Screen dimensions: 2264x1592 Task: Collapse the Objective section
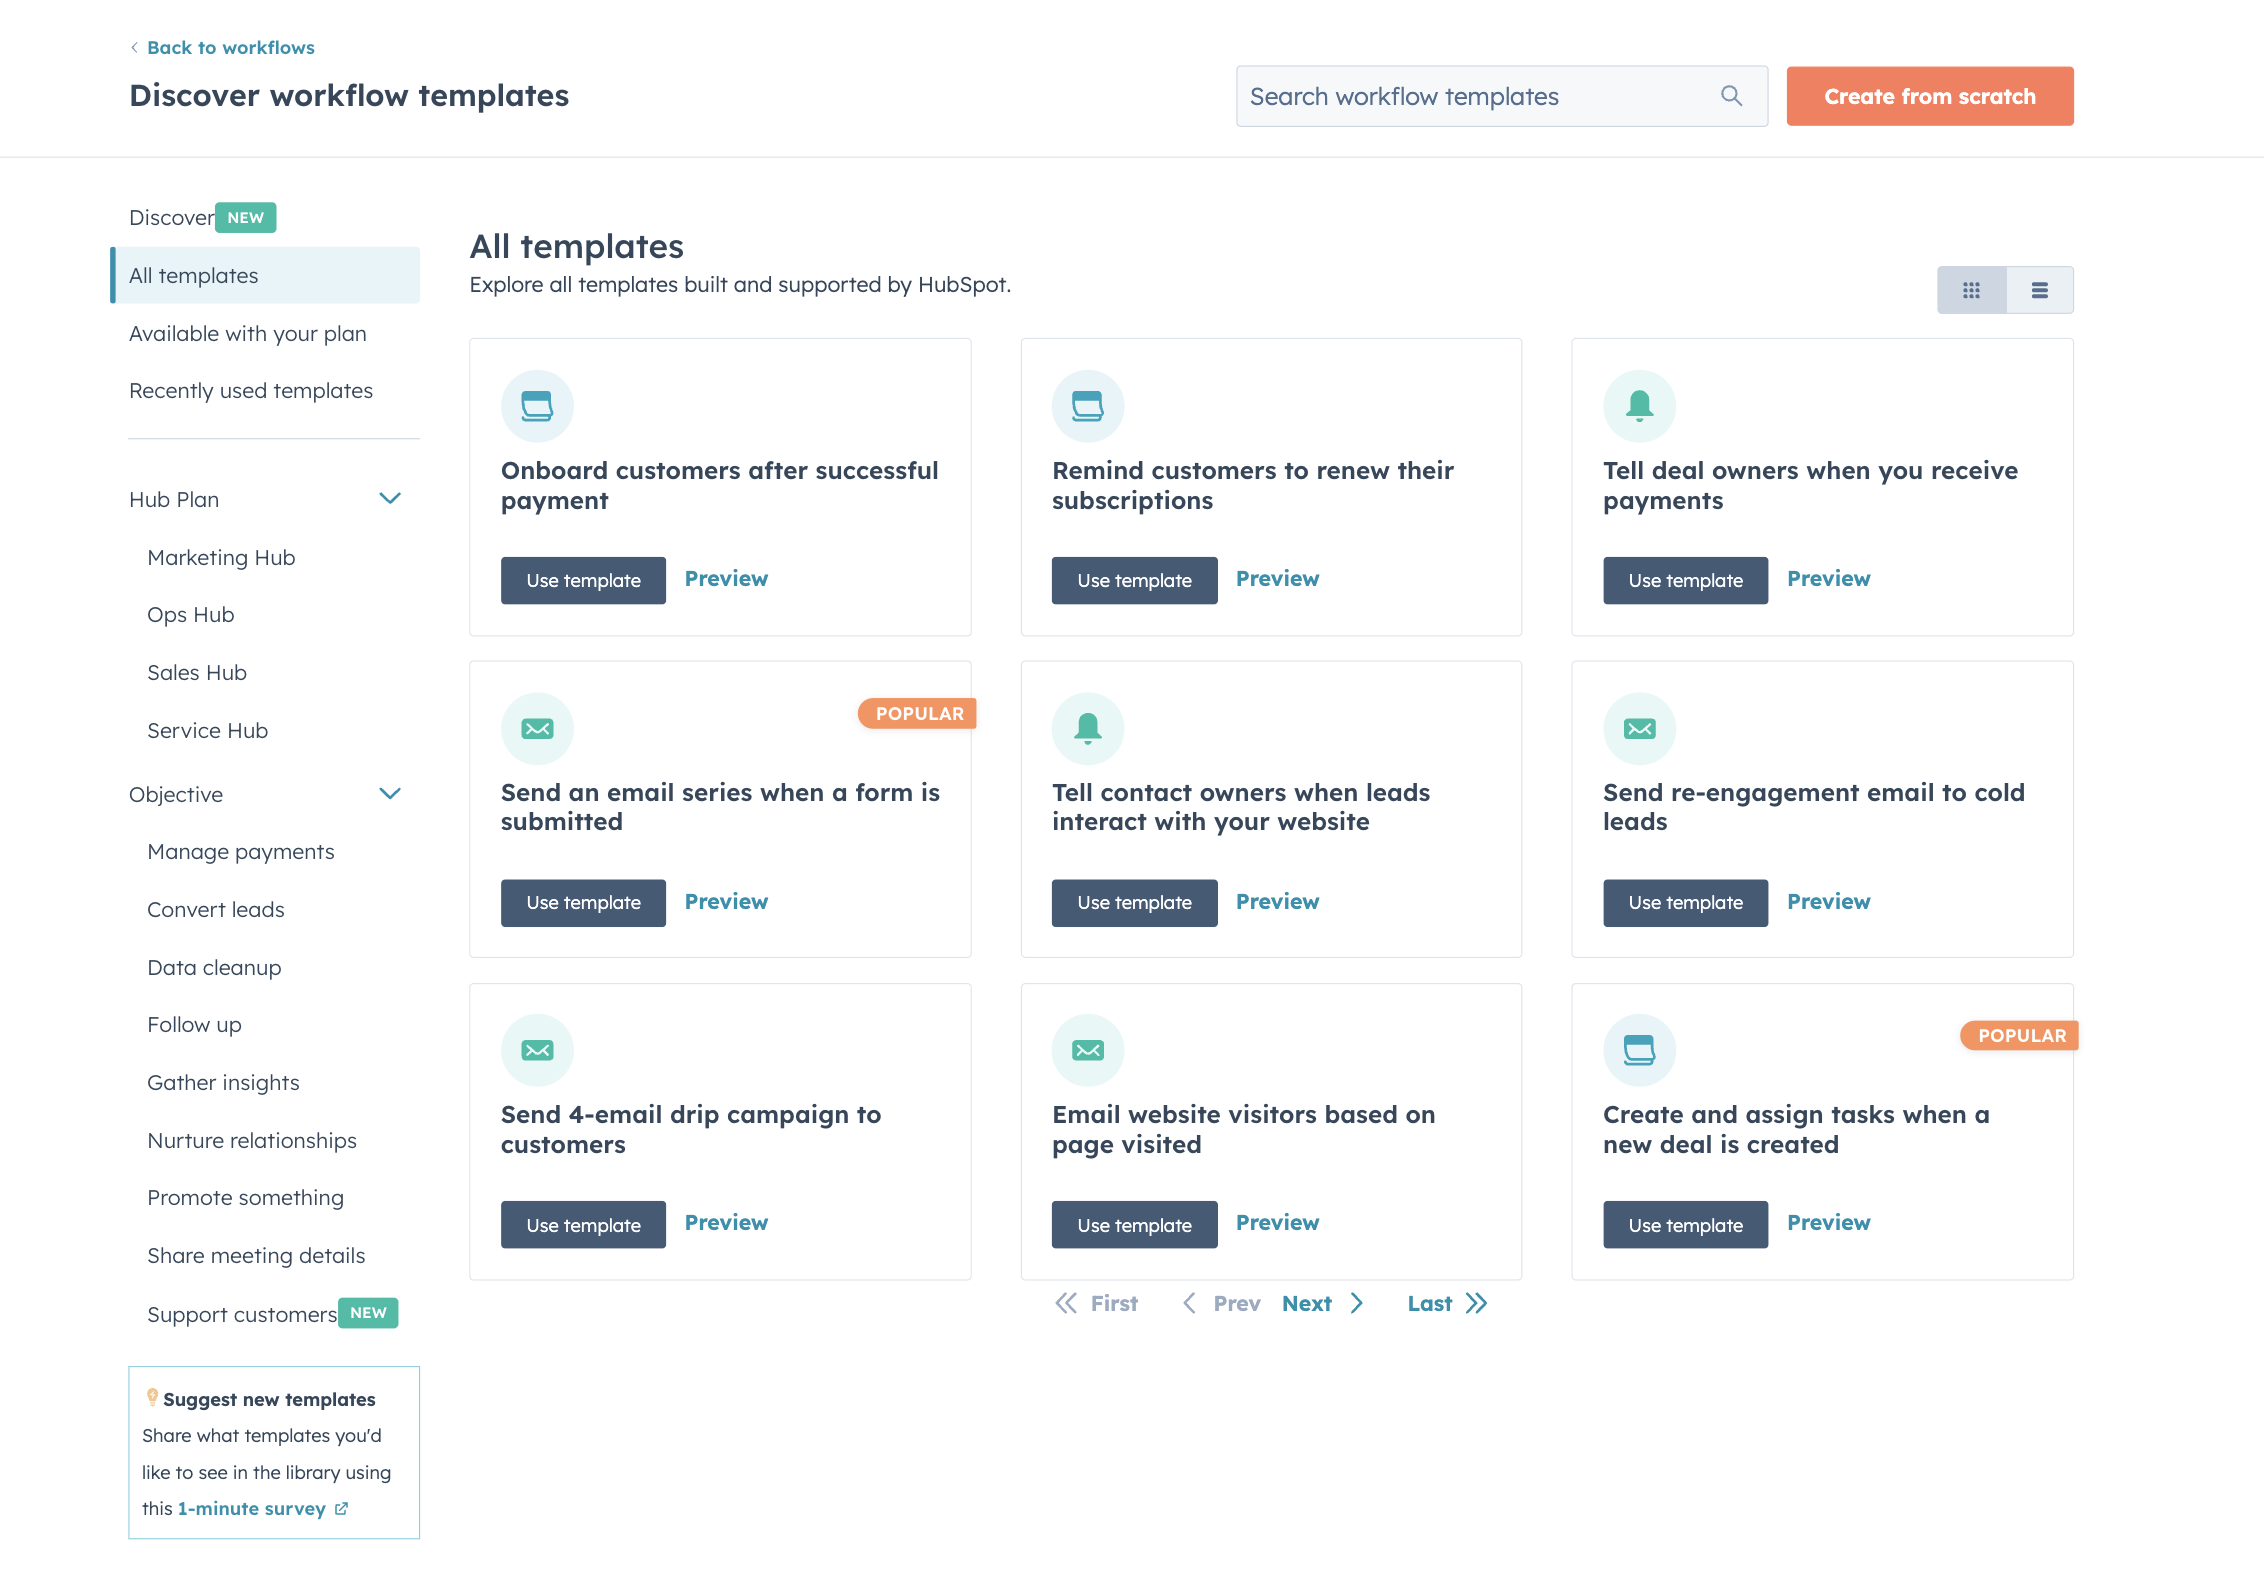coord(391,793)
